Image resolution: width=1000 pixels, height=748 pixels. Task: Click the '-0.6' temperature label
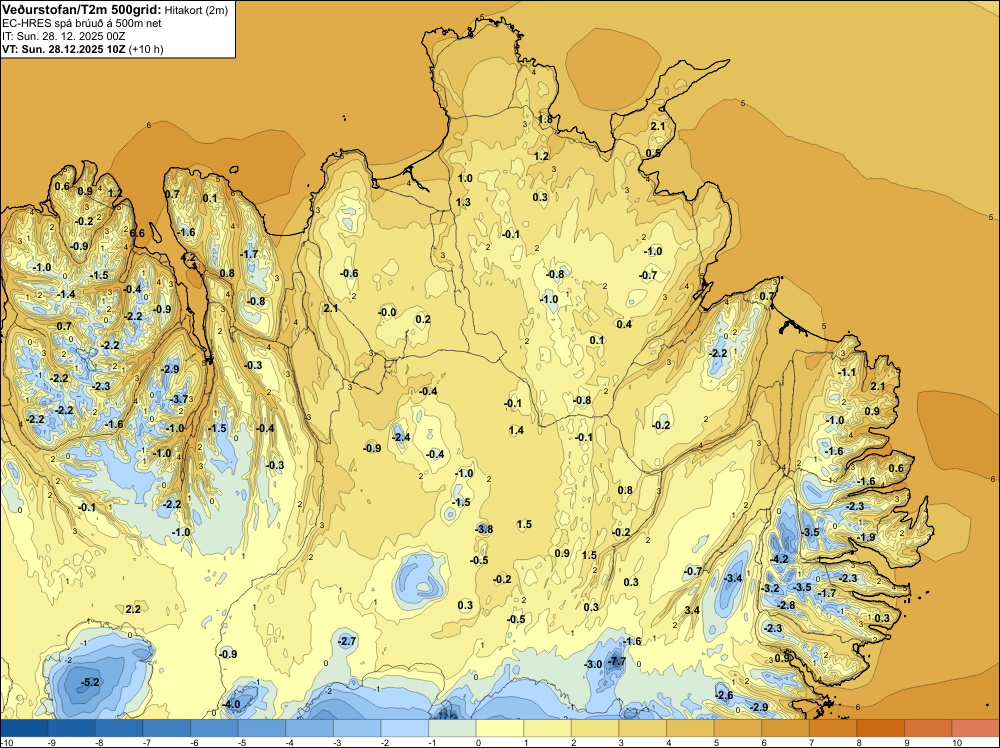tap(348, 274)
